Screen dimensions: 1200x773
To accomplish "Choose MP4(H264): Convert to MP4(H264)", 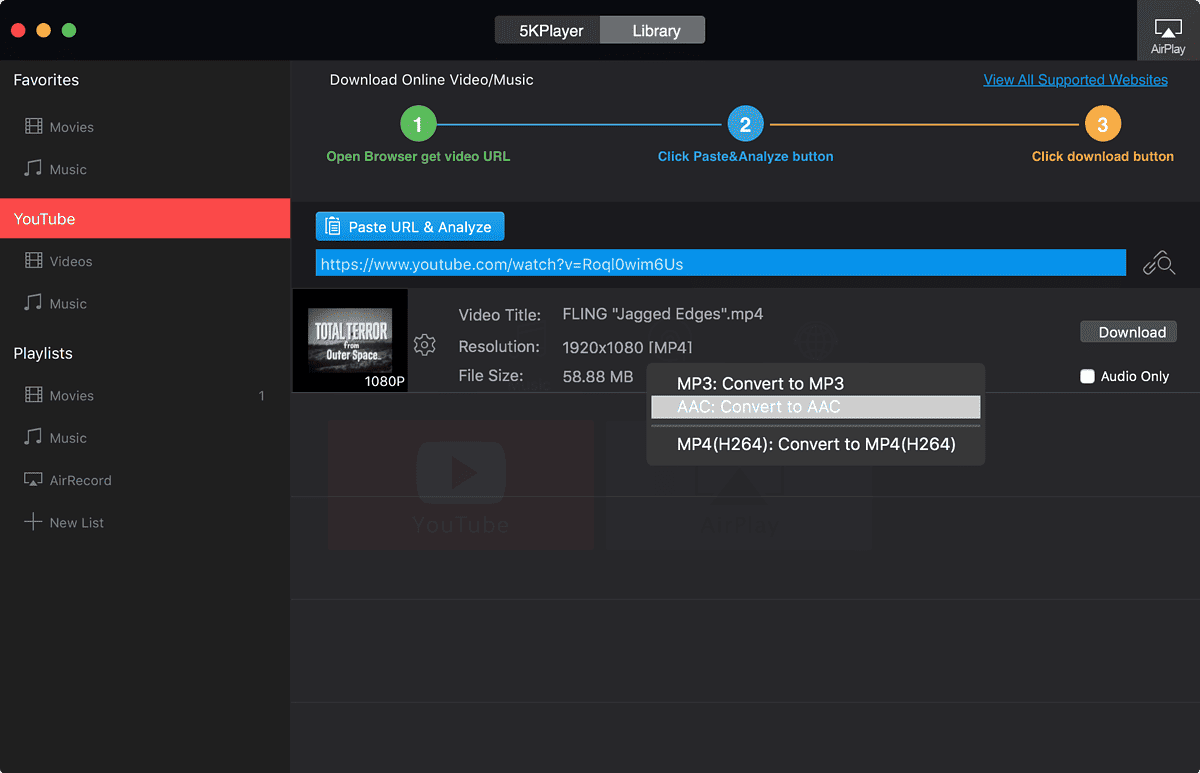I will 815,444.
